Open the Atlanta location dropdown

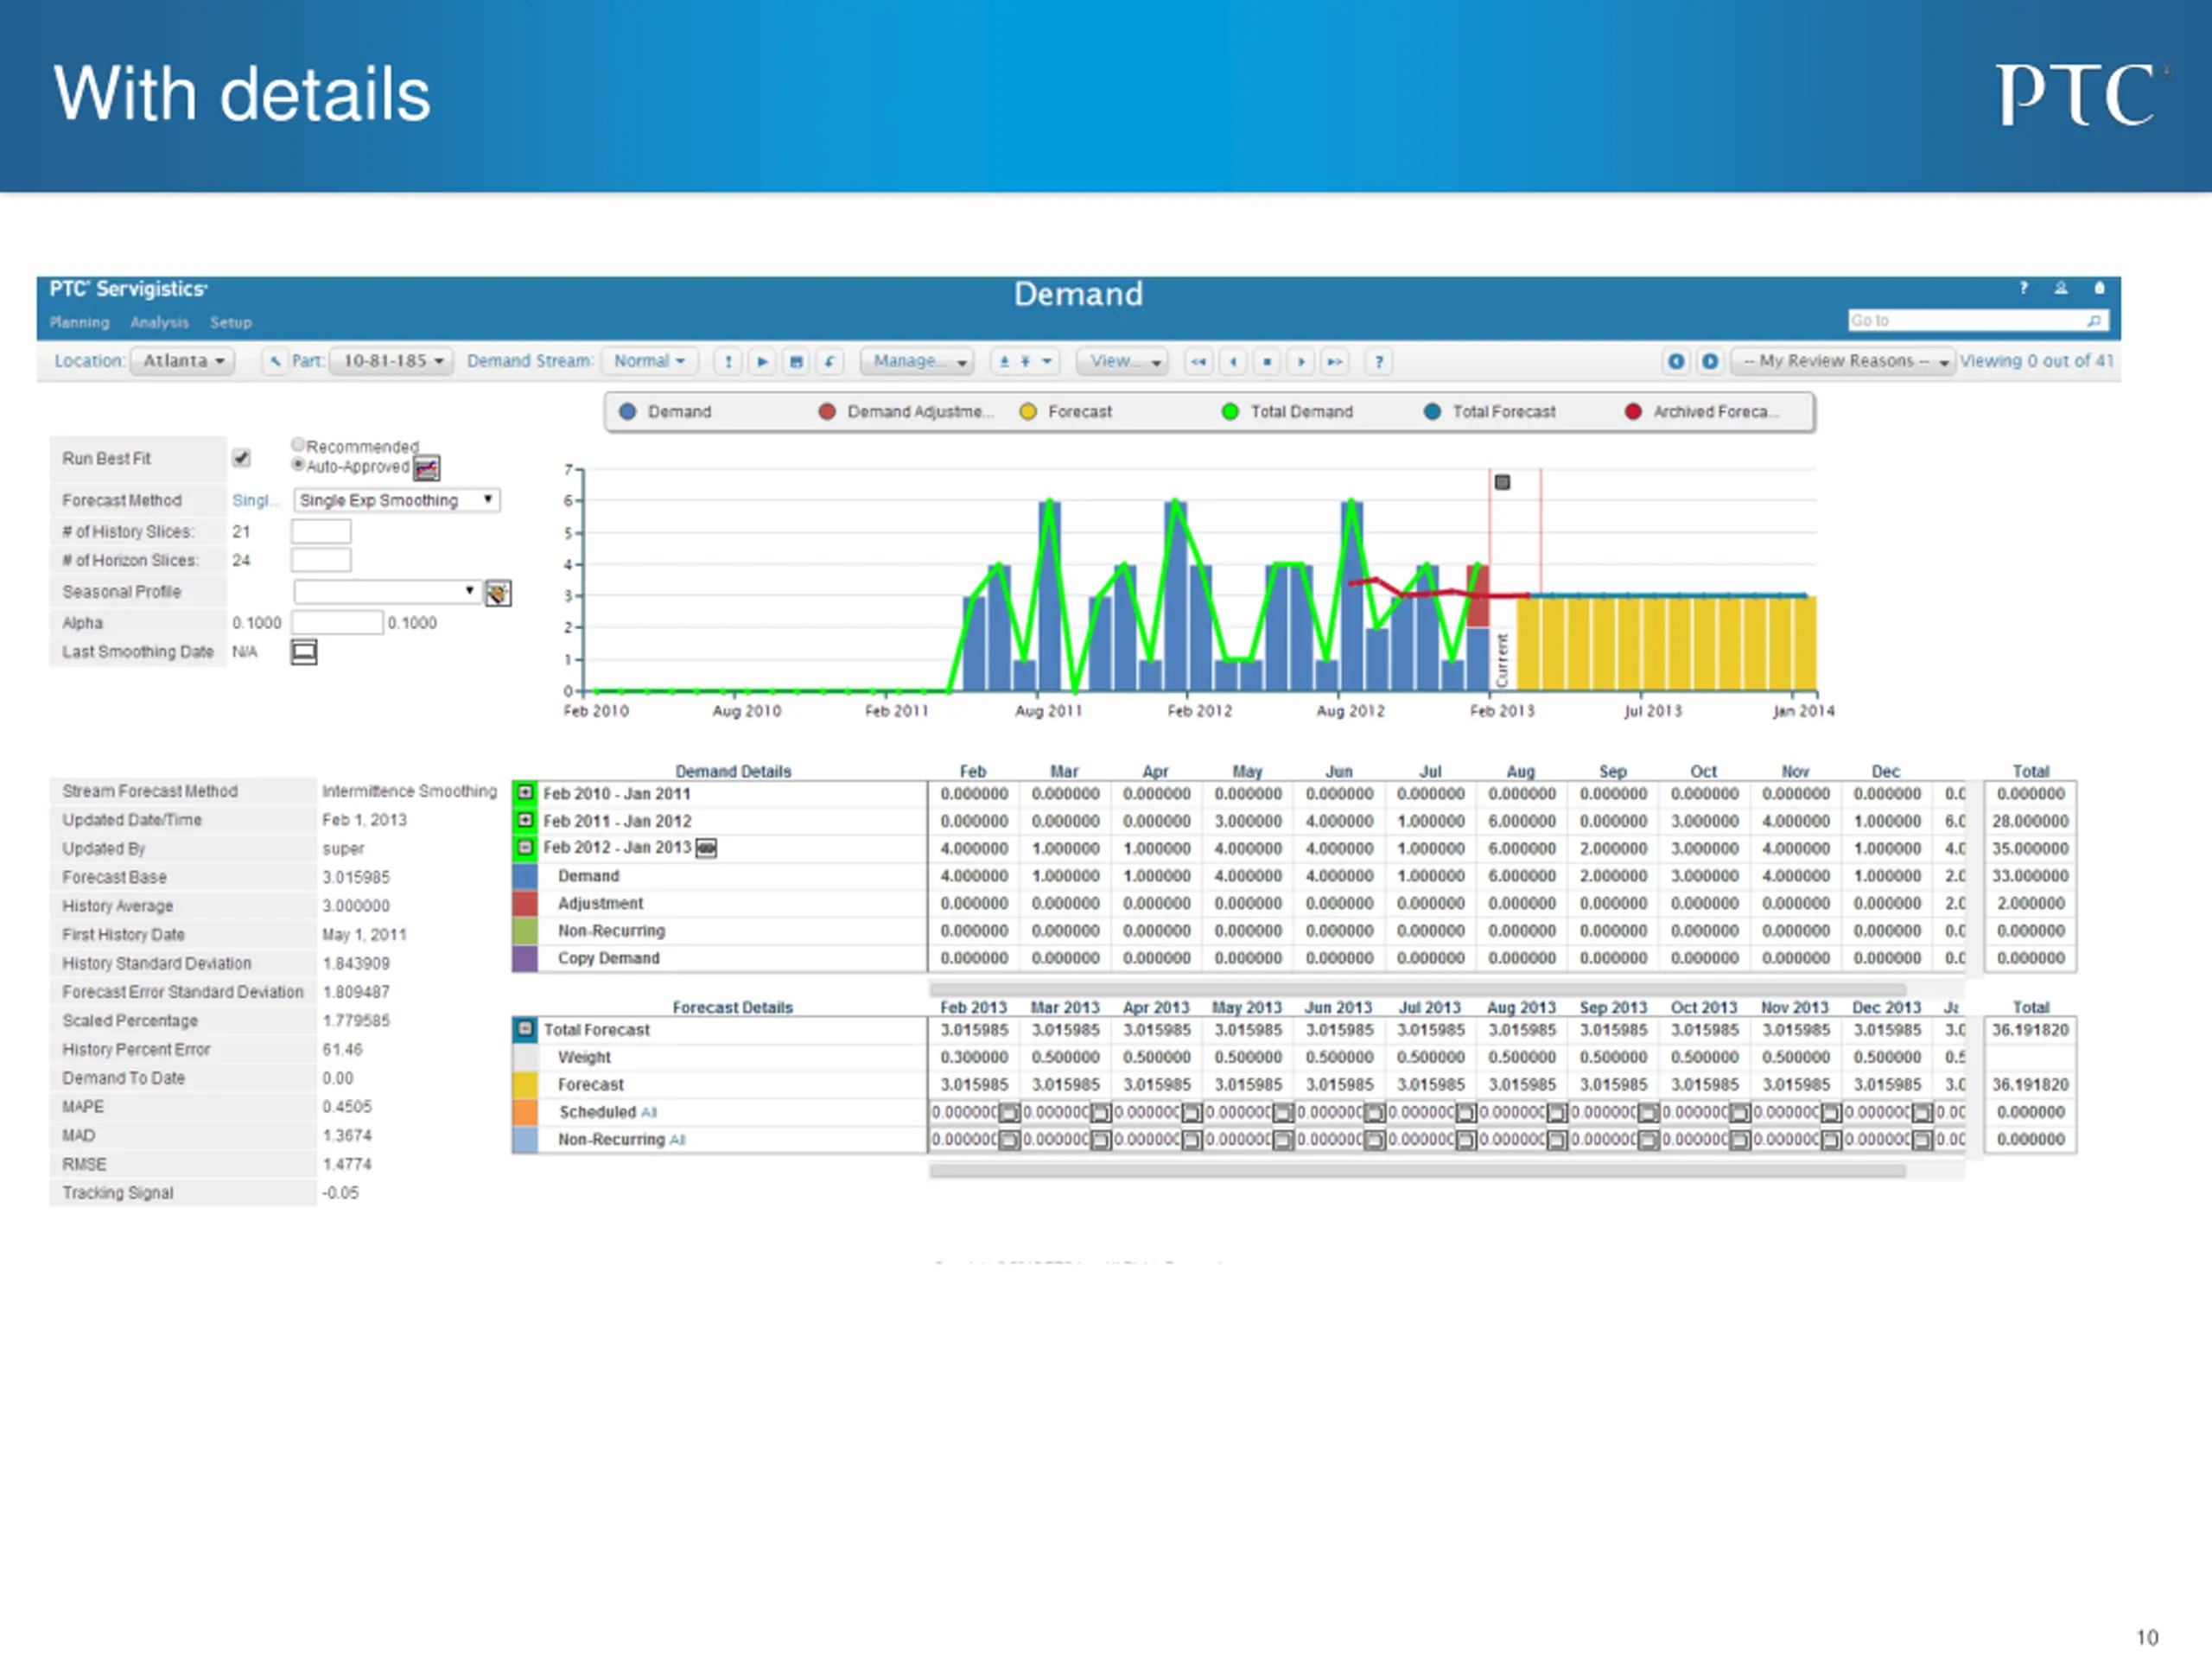183,361
